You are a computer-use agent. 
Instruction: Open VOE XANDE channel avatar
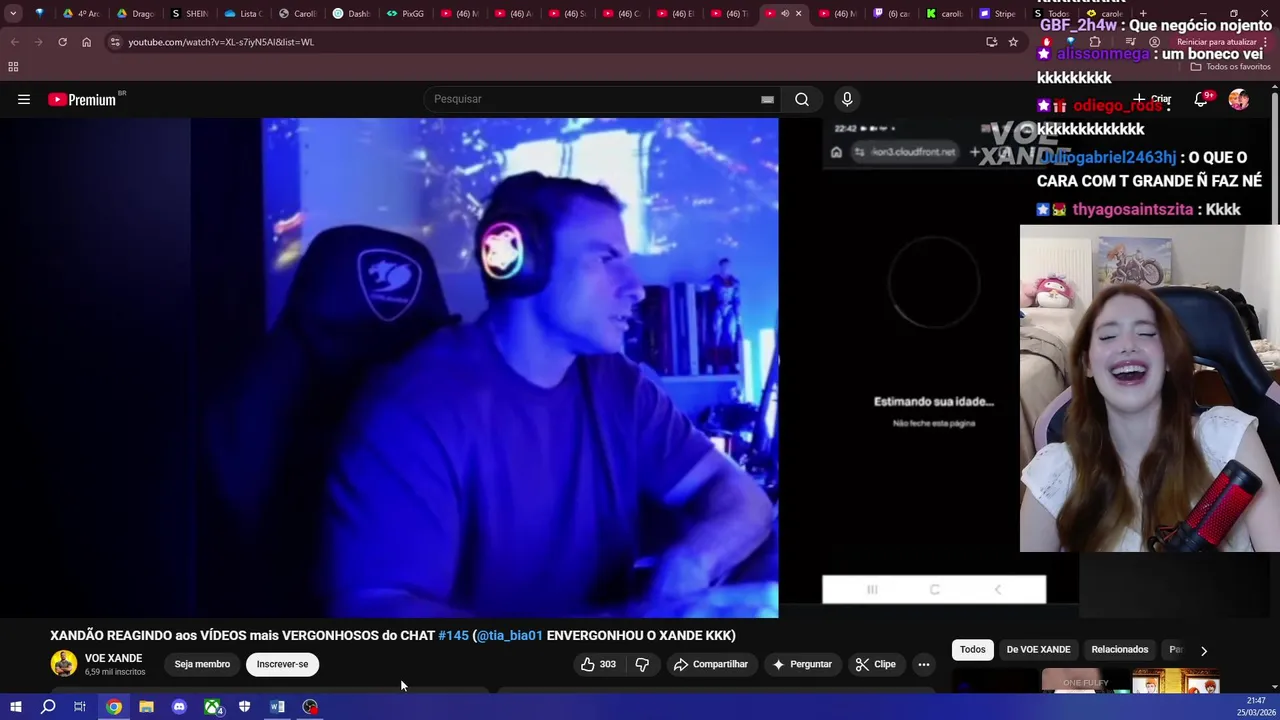[x=64, y=664]
